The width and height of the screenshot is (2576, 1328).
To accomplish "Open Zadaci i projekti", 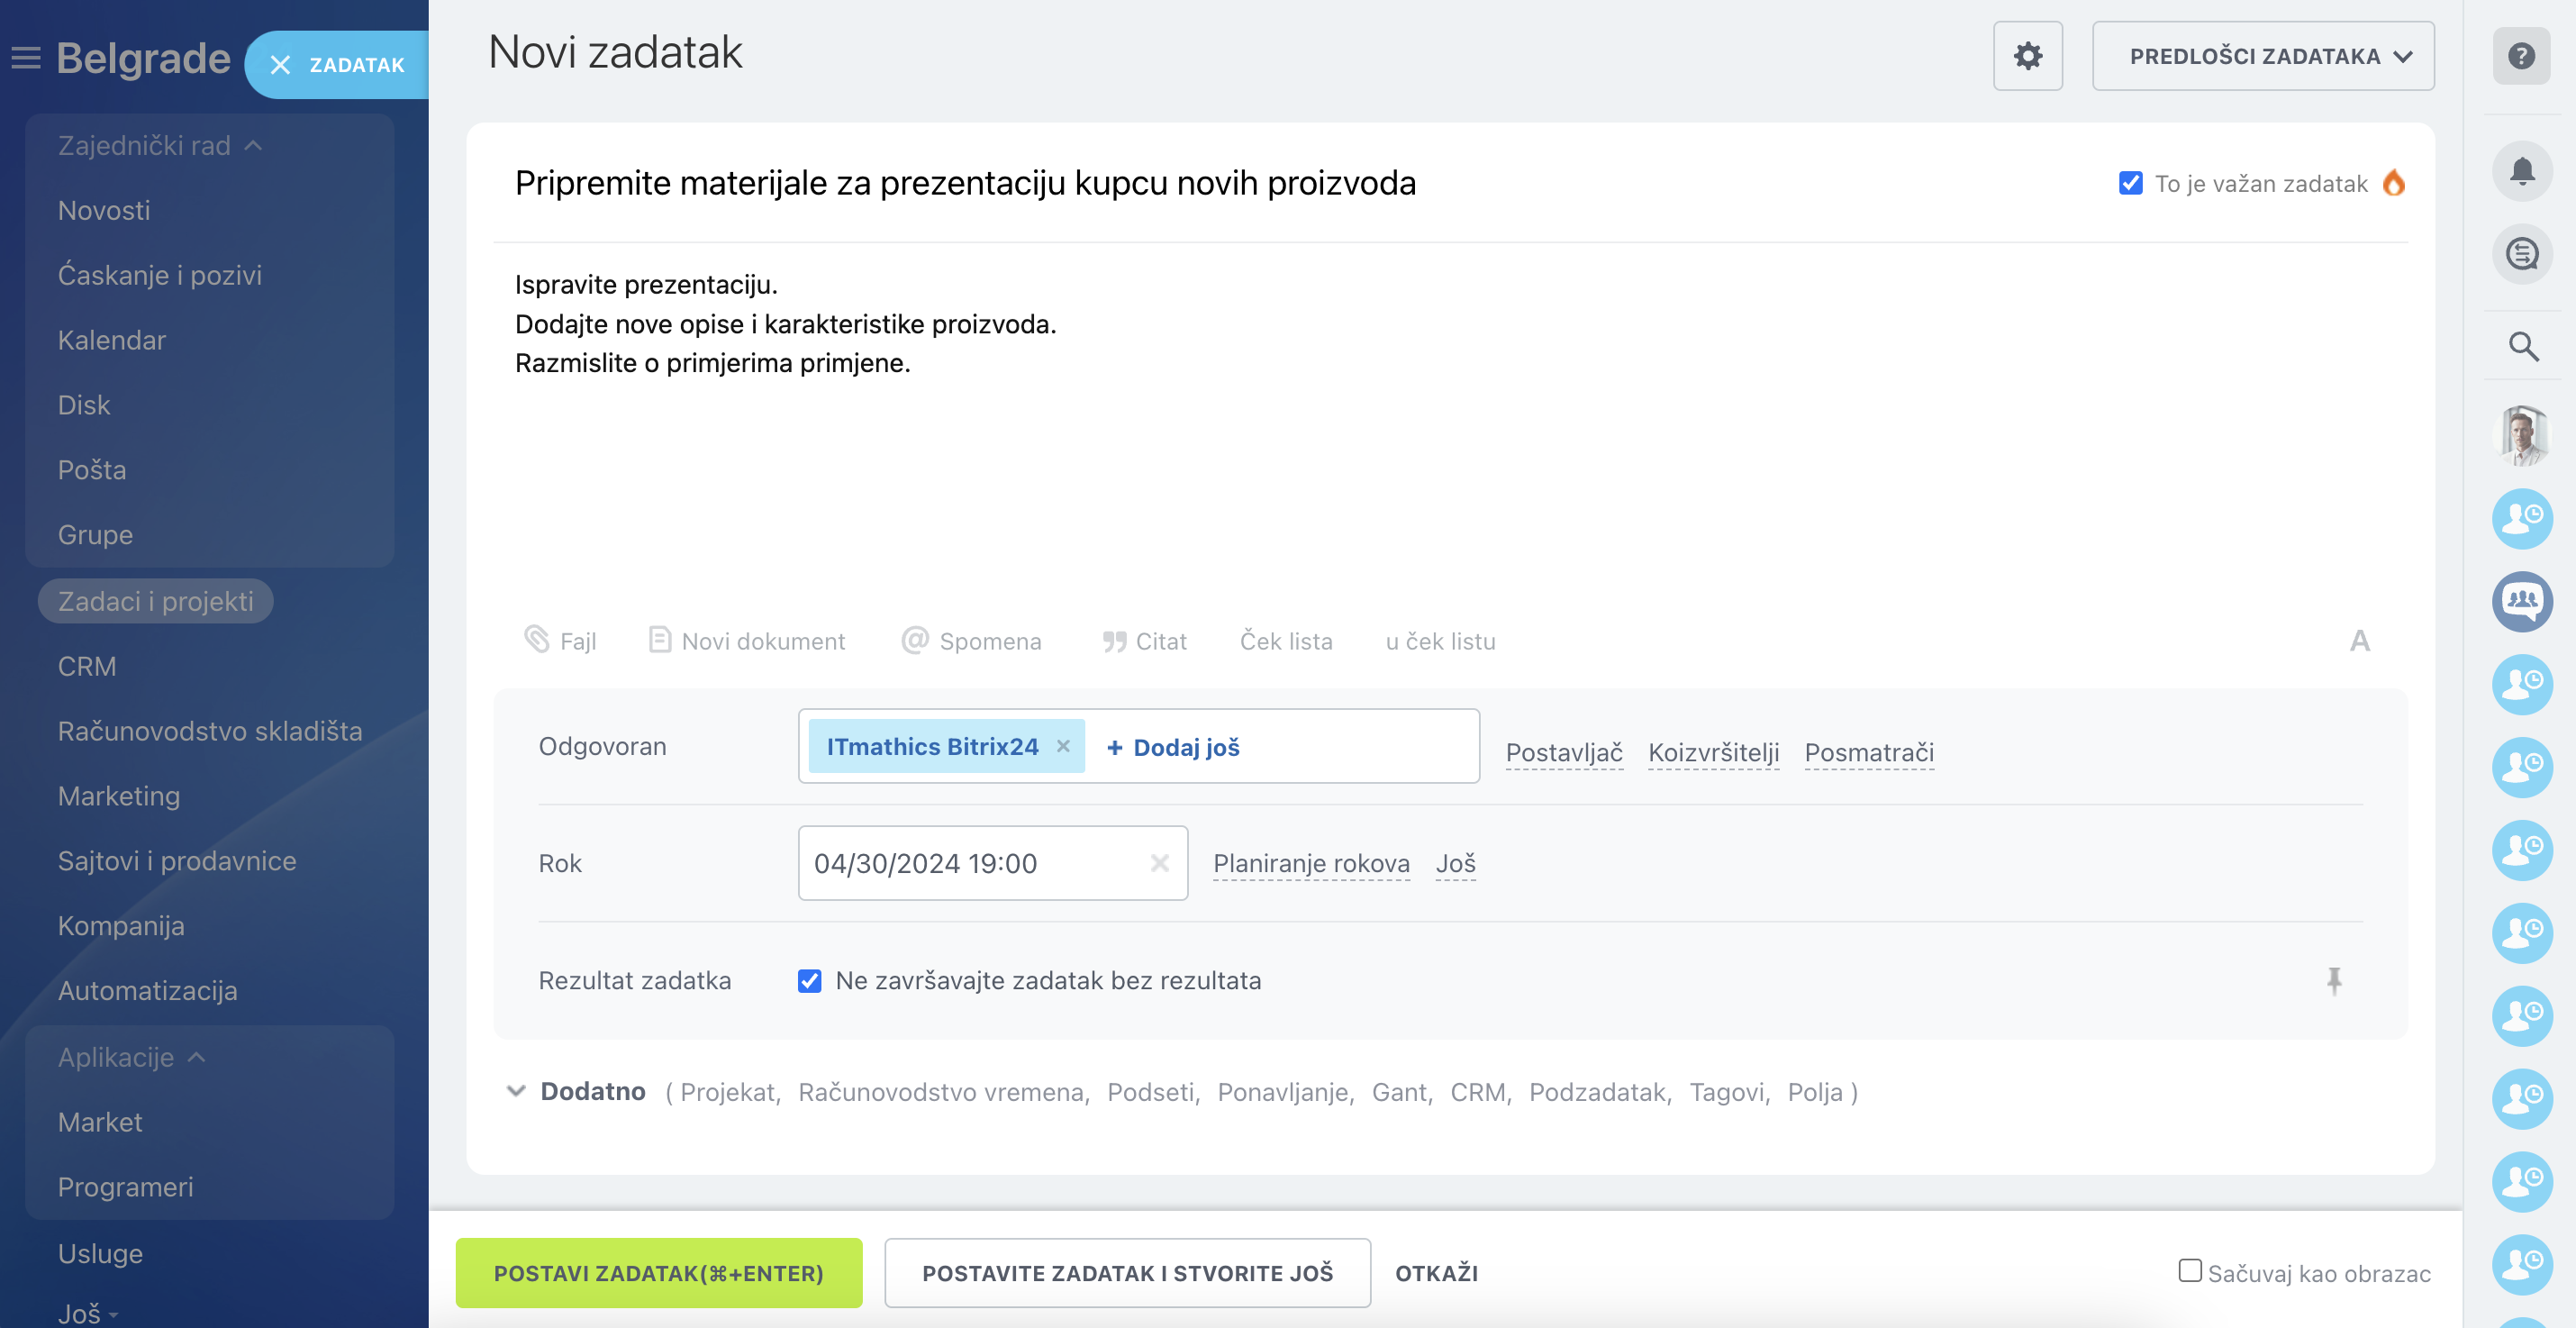I will [x=155, y=601].
